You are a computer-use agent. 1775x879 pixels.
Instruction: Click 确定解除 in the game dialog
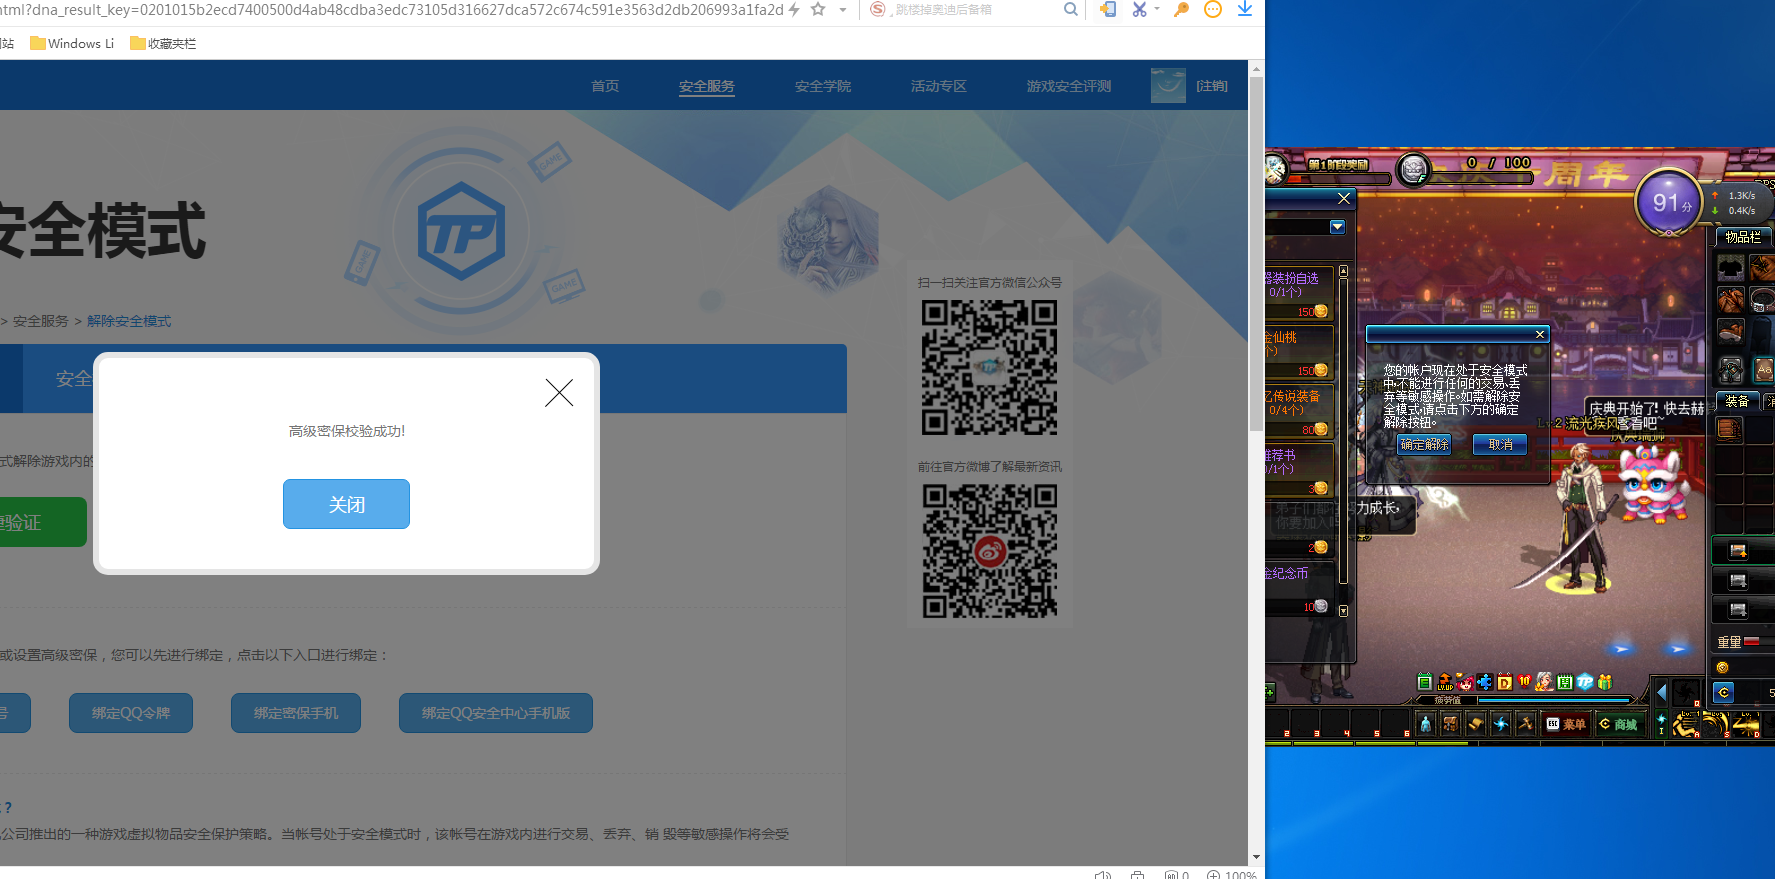click(1424, 444)
